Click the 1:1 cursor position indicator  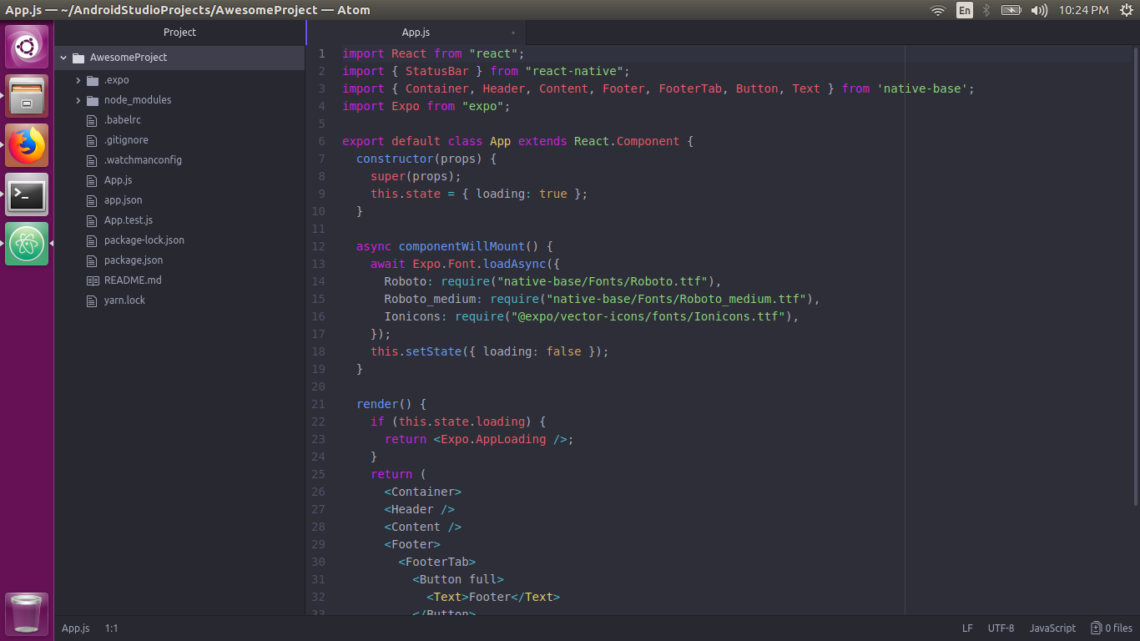click(x=111, y=628)
